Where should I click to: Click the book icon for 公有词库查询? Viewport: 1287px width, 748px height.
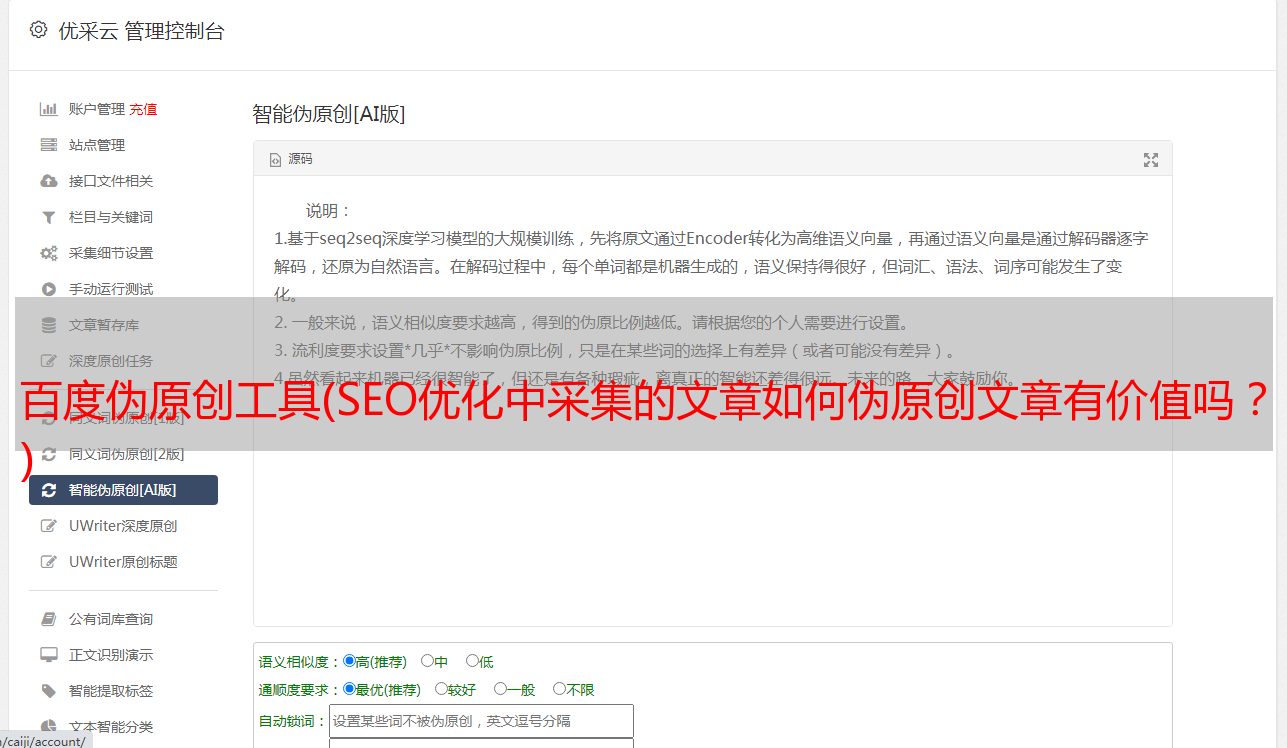click(48, 619)
